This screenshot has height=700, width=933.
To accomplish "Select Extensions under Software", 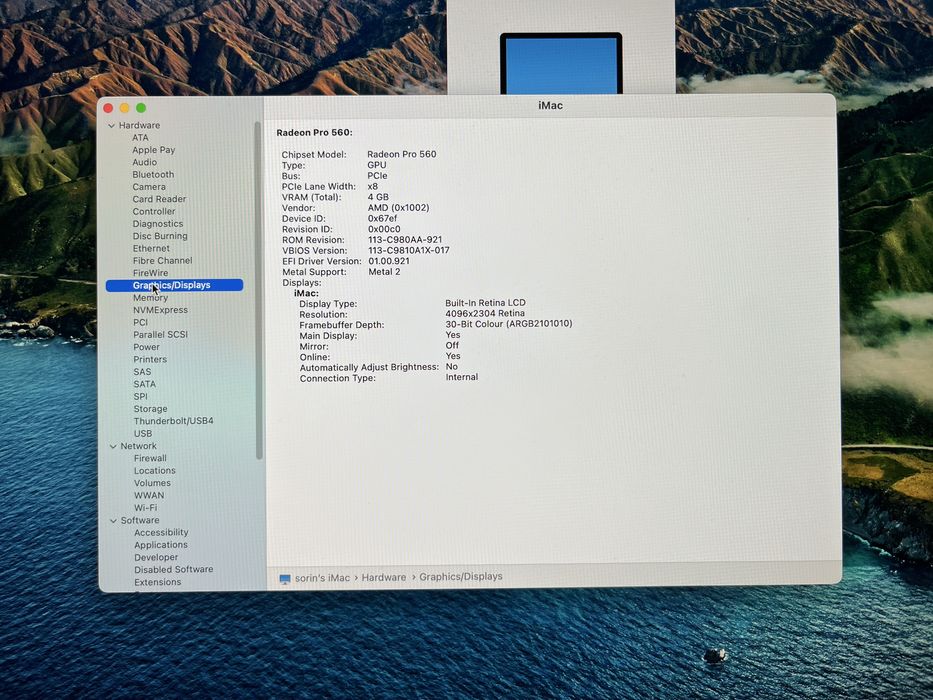I will (x=158, y=582).
